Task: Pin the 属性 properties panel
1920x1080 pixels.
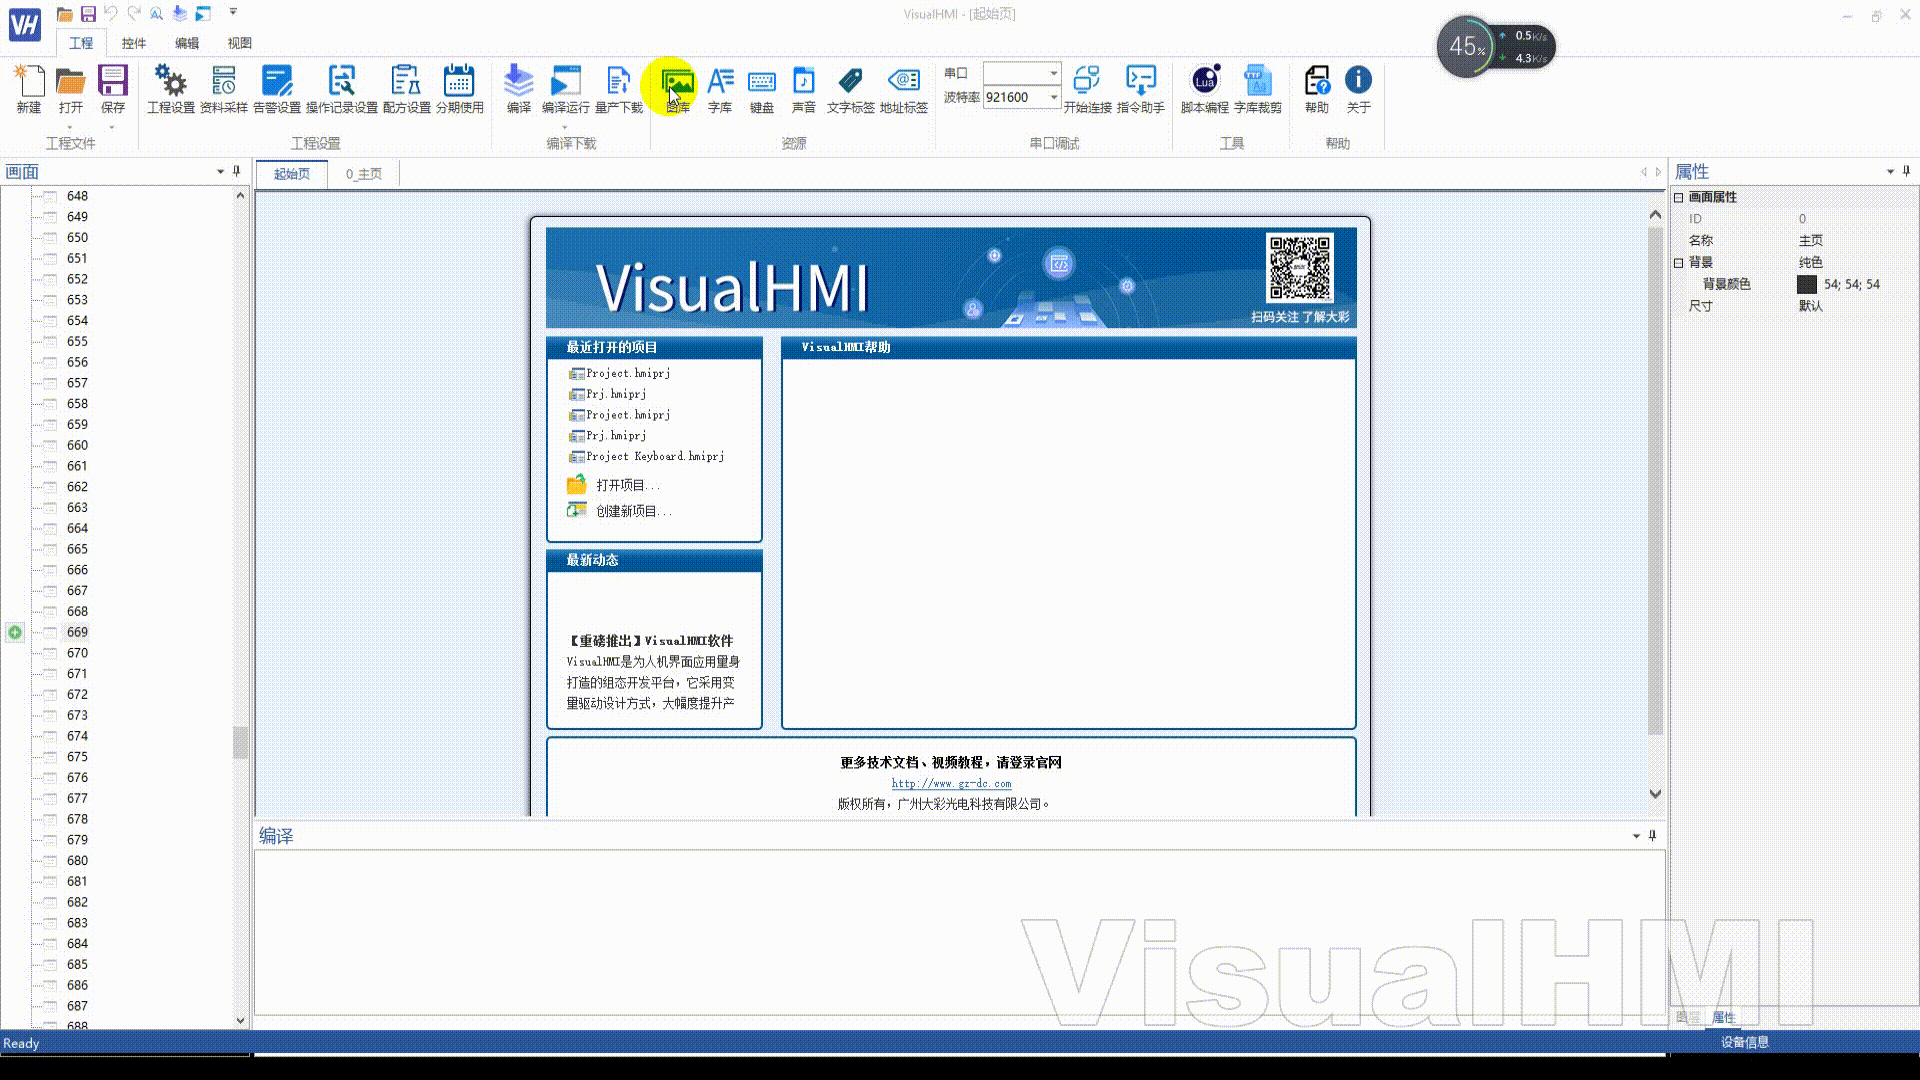Action: [x=1906, y=171]
